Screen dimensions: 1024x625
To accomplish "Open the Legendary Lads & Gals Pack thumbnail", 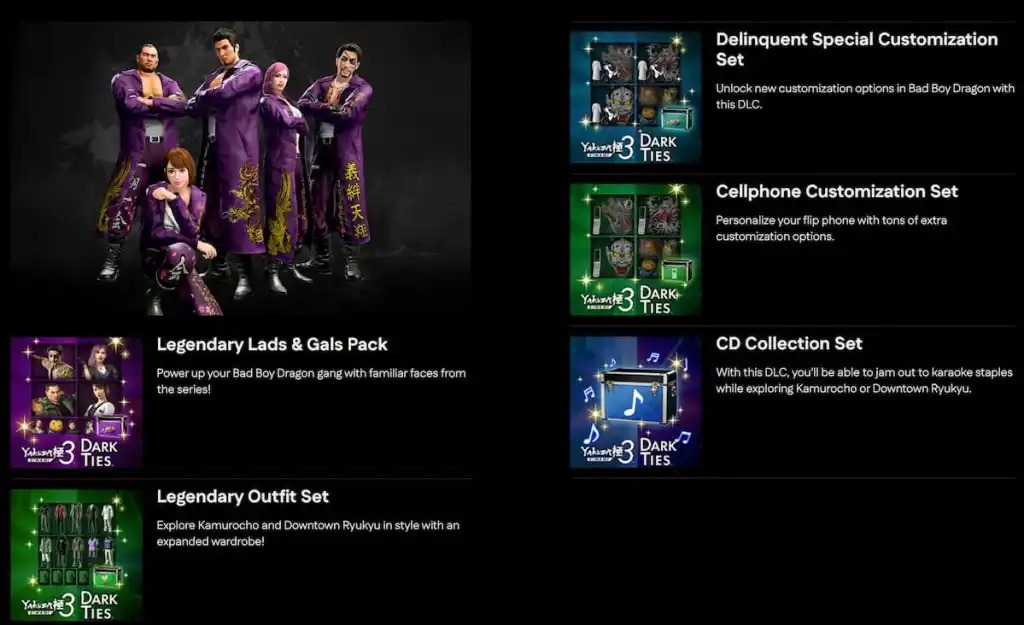I will [76, 402].
